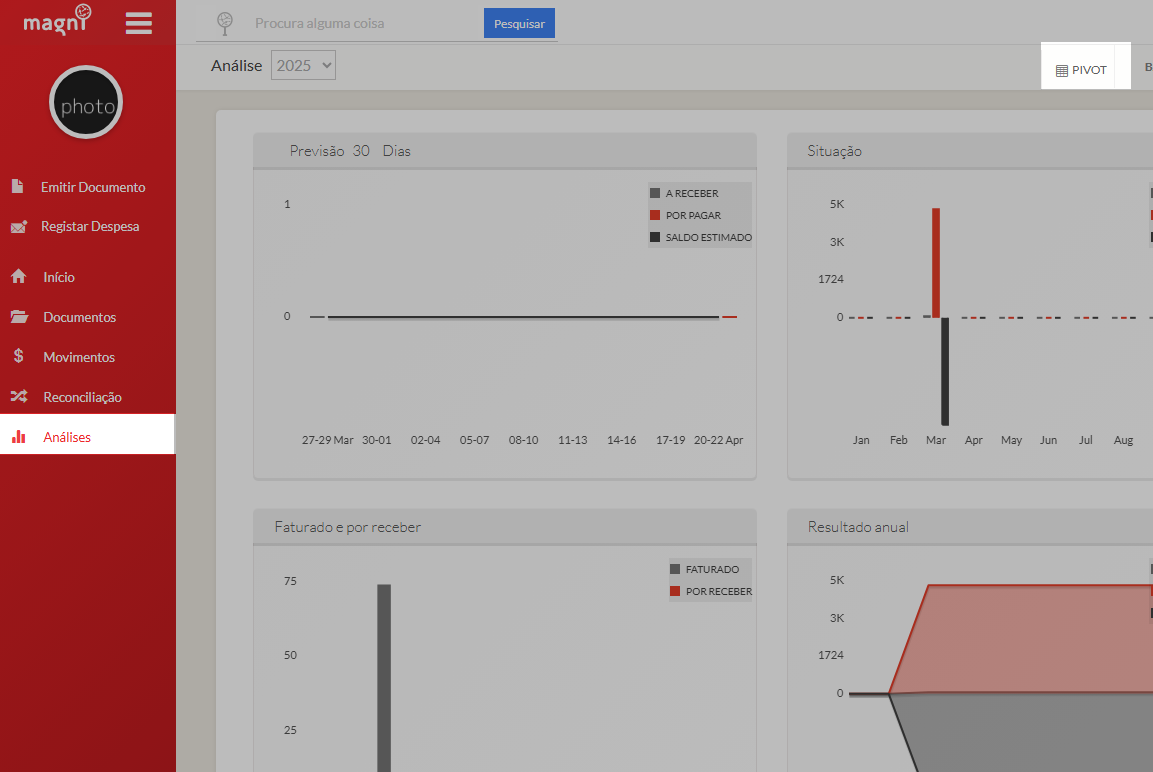
Task: Click the Emitir Documento file icon
Action: [x=17, y=187]
